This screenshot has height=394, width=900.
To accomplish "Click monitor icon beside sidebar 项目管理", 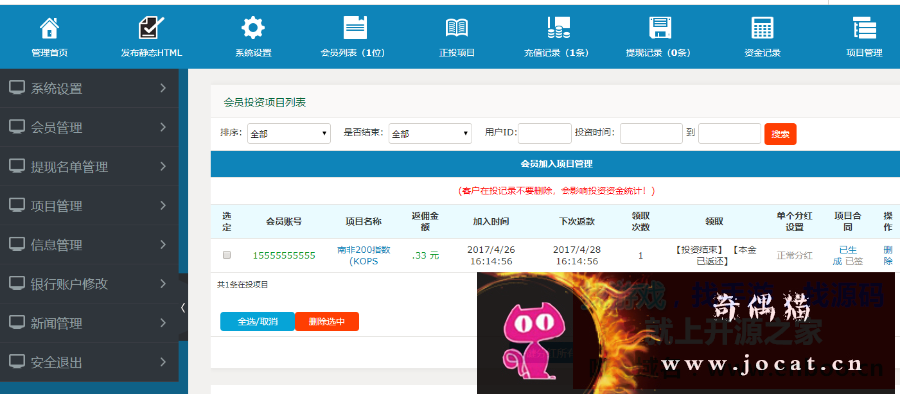I will (x=17, y=205).
